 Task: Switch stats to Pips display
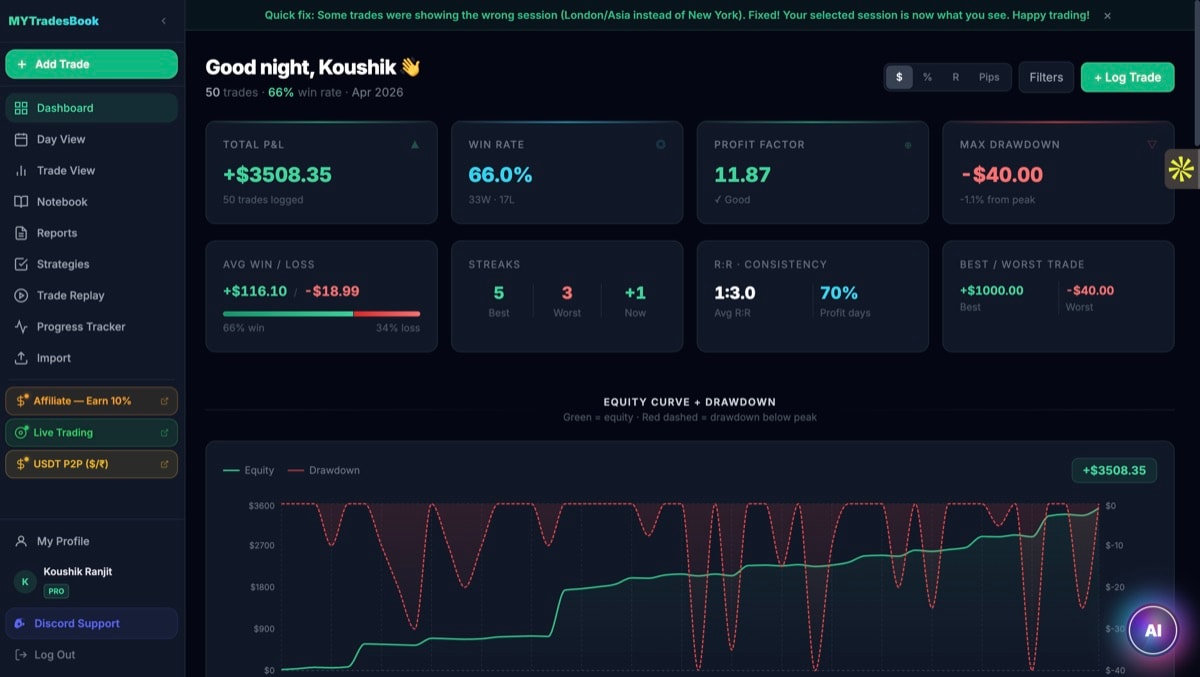pos(988,76)
